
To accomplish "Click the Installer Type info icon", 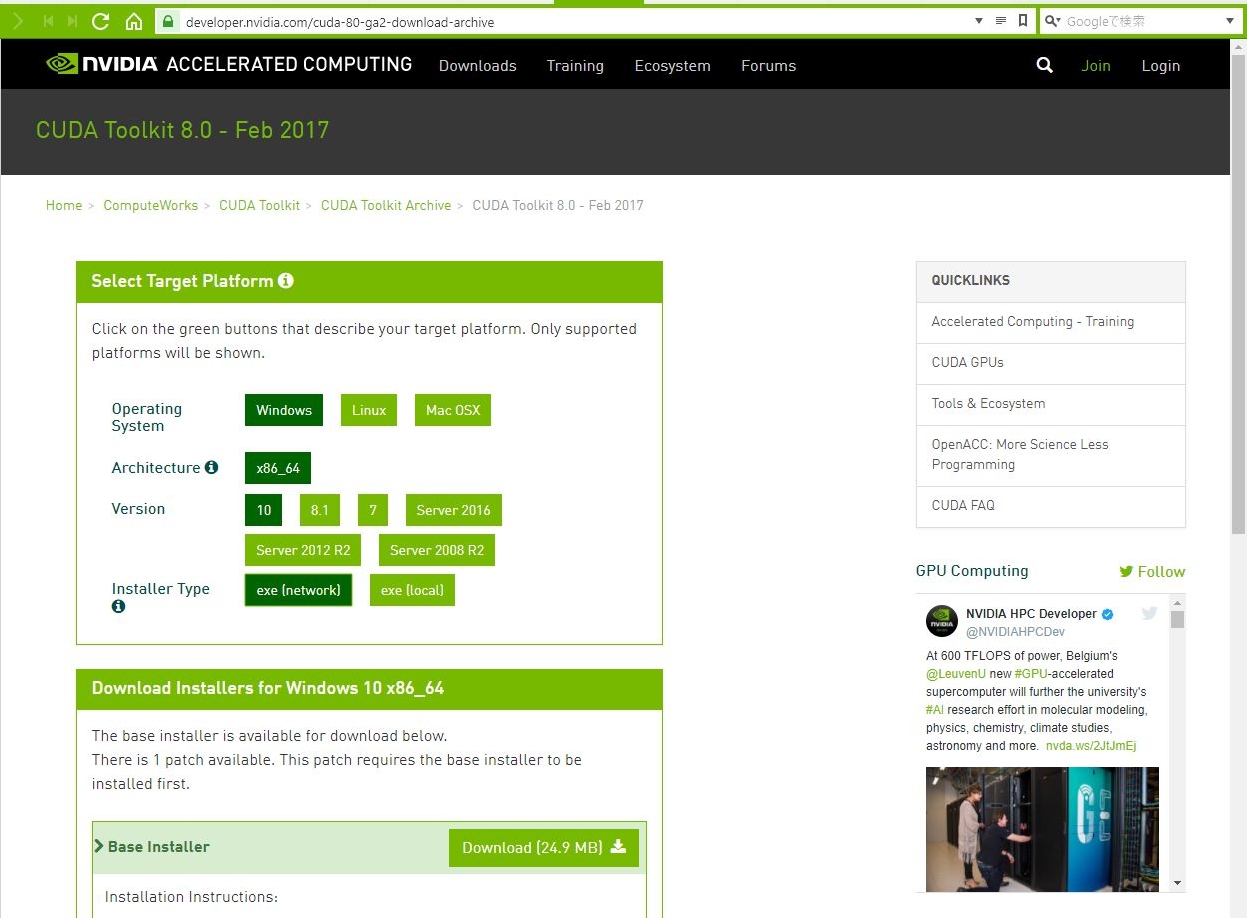I will click(x=118, y=606).
